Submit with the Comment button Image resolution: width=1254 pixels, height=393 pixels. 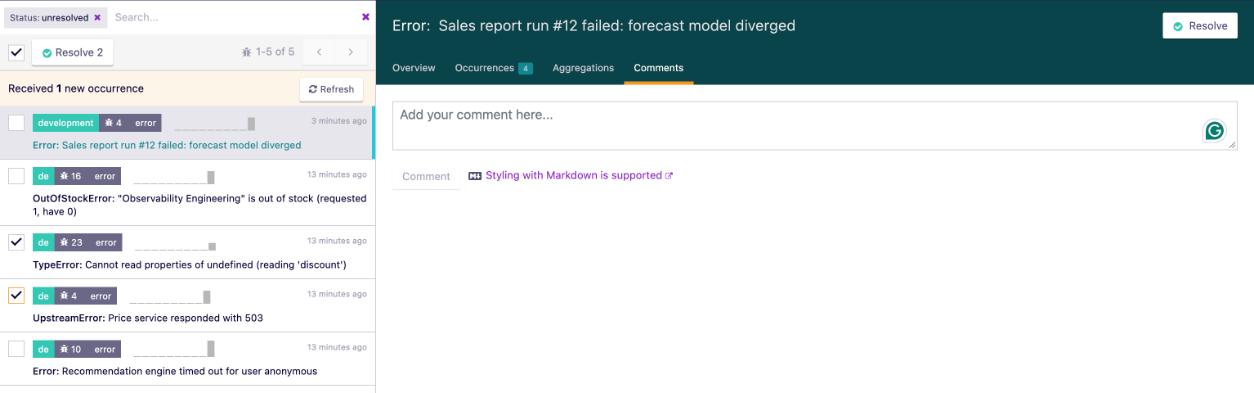[426, 176]
